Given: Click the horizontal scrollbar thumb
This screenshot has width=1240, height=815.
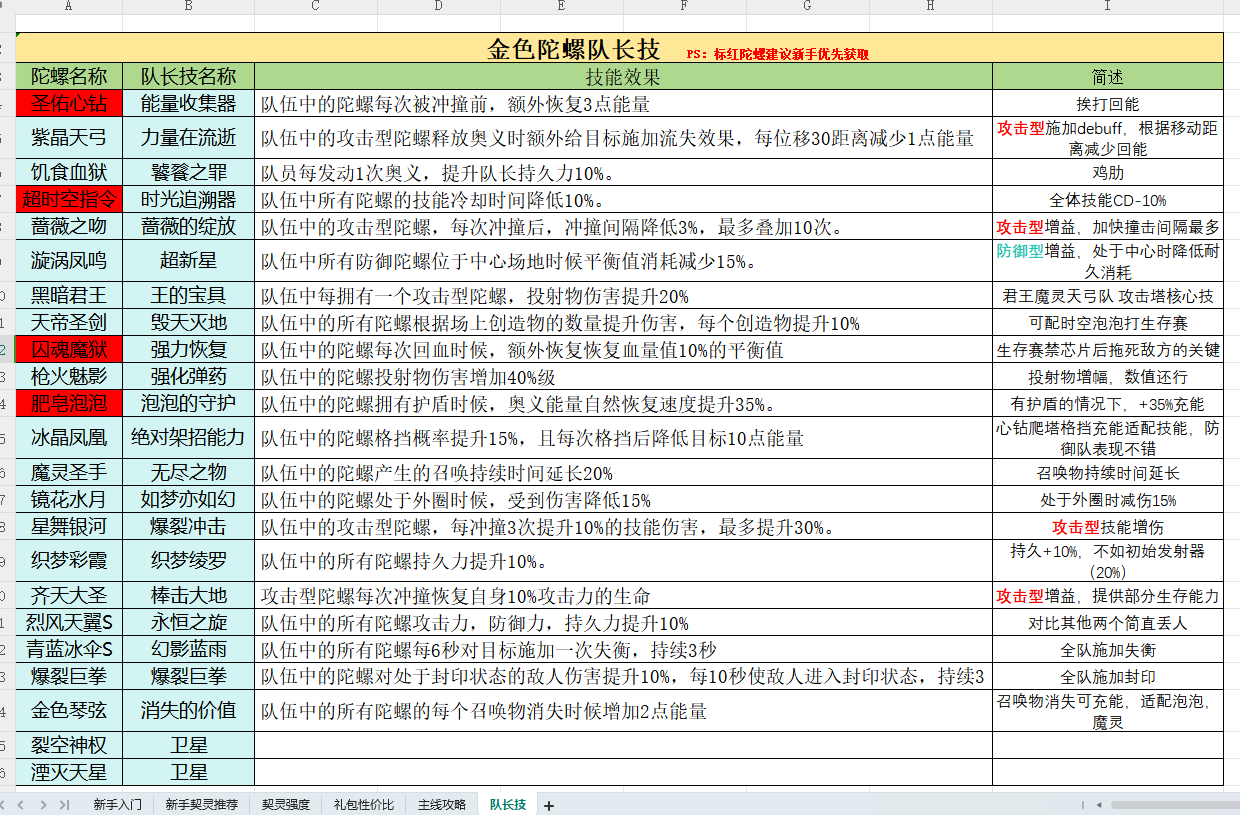Looking at the screenshot, I should (1175, 804).
